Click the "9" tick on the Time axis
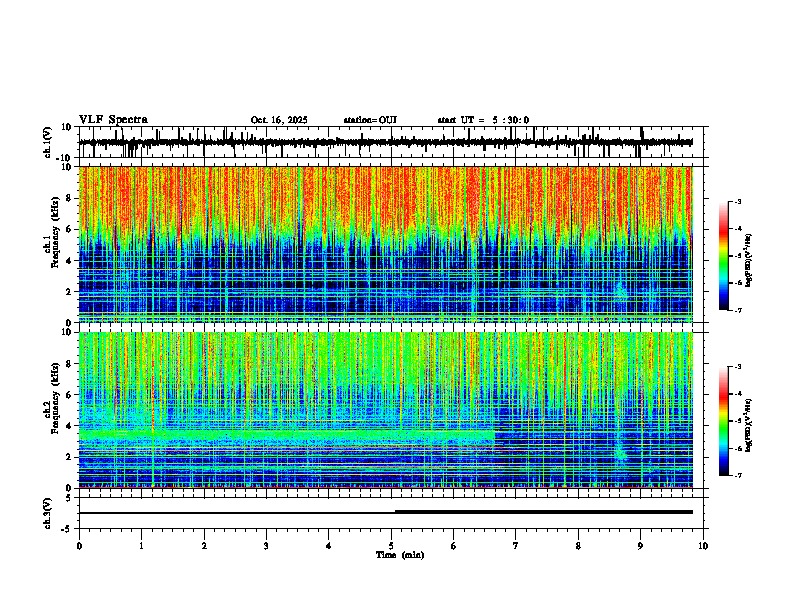Viewport: 792px width, 612px height. pyautogui.click(x=640, y=546)
